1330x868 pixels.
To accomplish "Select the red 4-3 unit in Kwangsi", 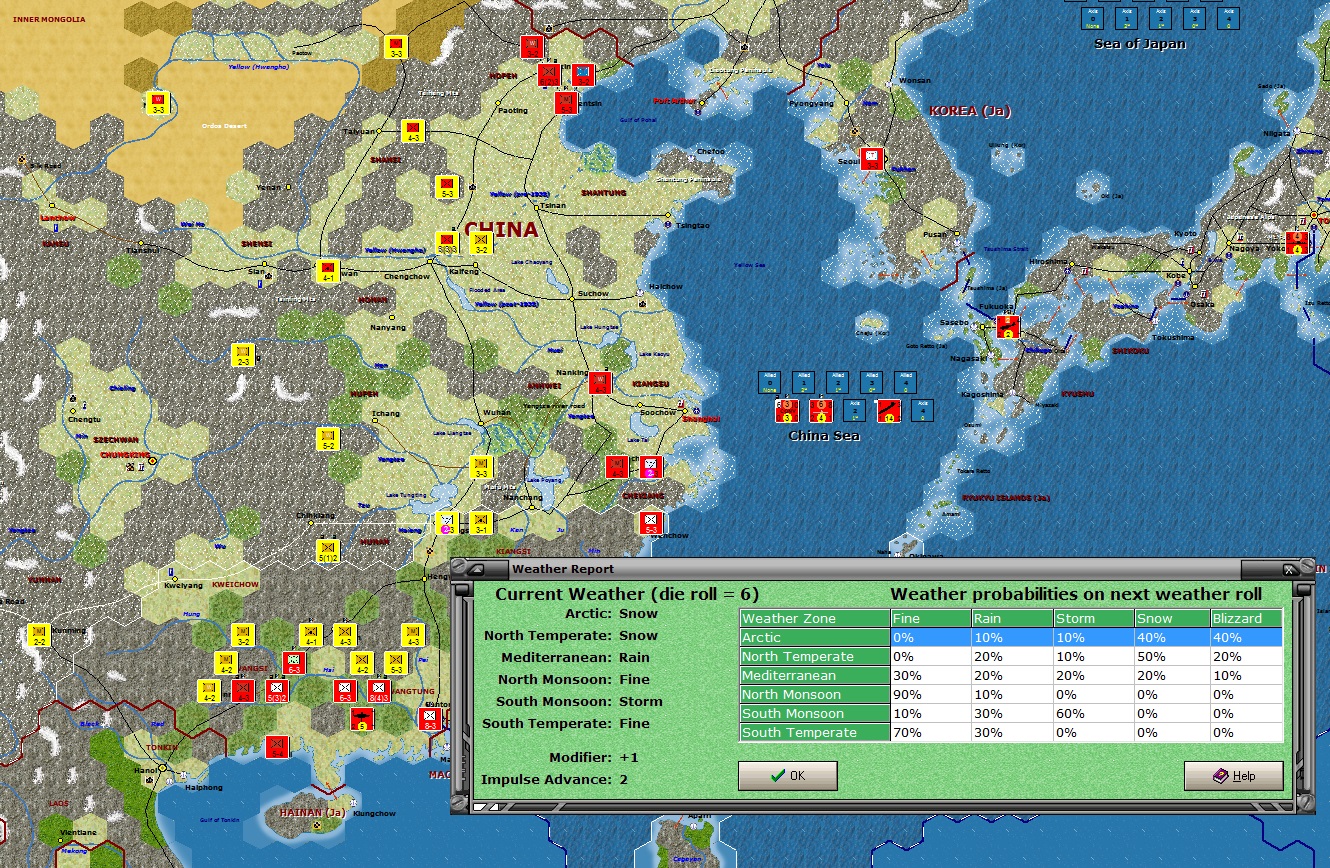I will click(243, 691).
